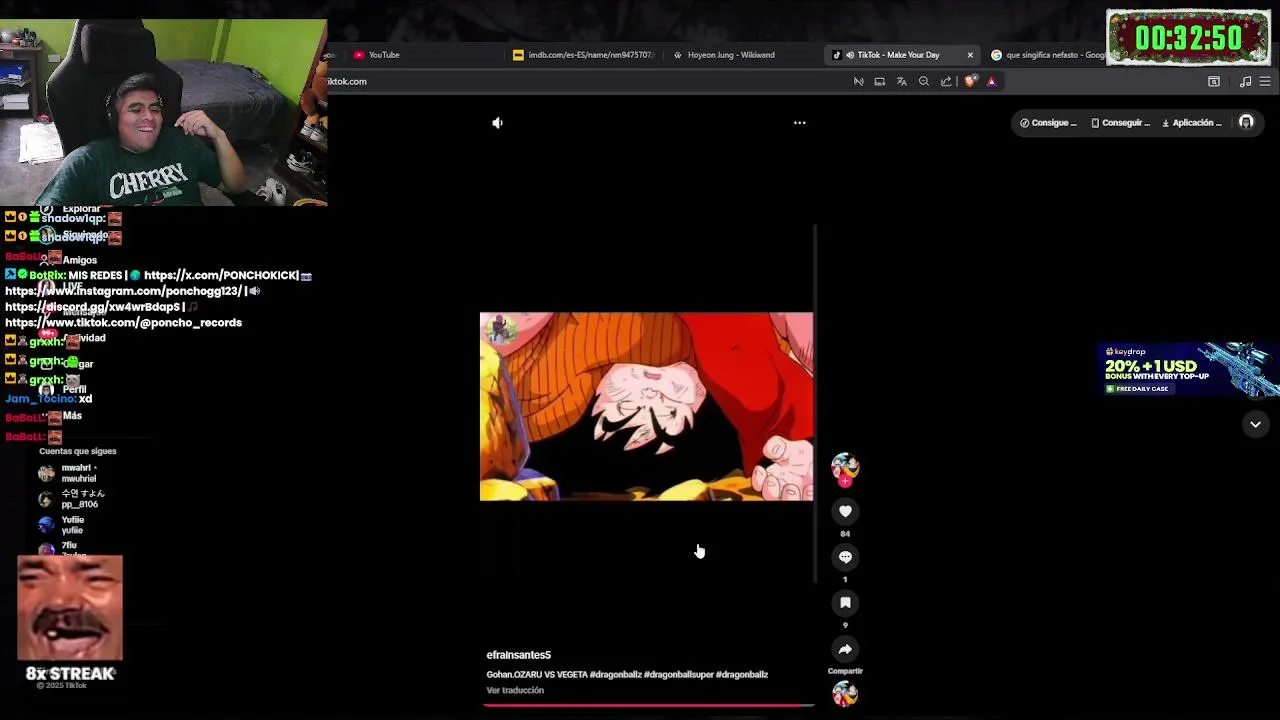The image size is (1280, 720).
Task: Open Brave Rewards triangle icon
Action: click(991, 82)
